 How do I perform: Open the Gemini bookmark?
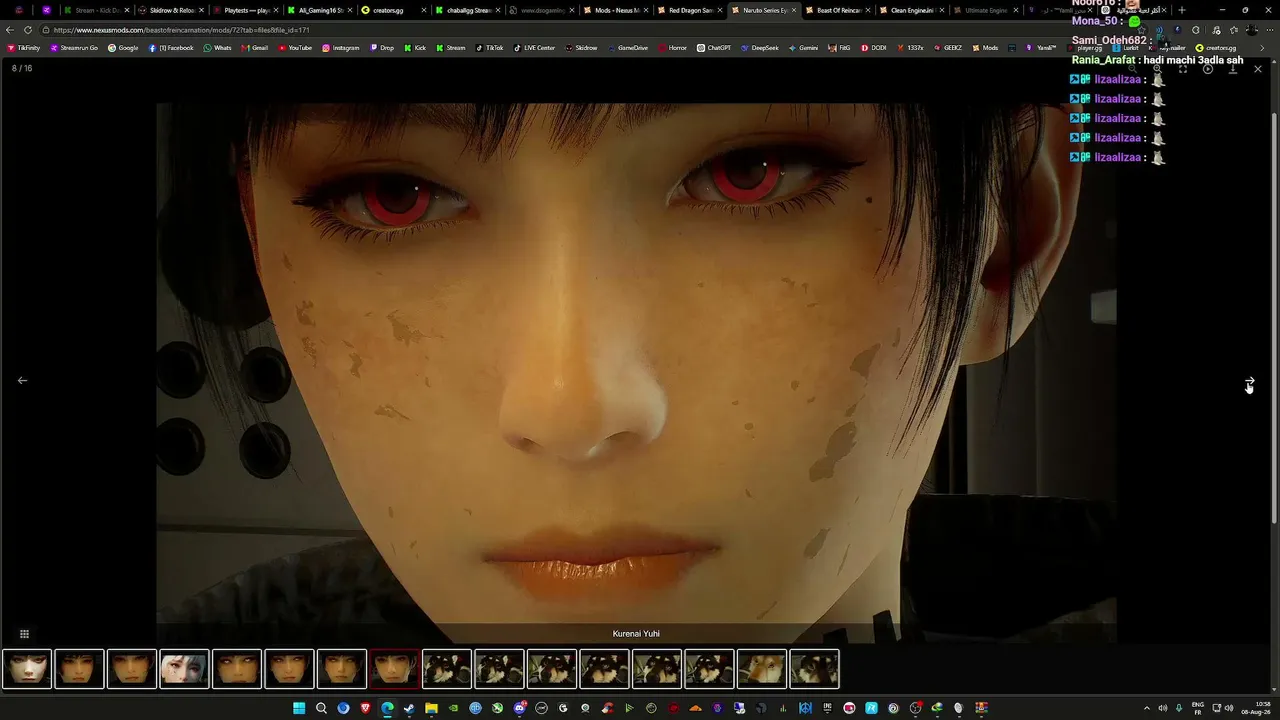(803, 48)
